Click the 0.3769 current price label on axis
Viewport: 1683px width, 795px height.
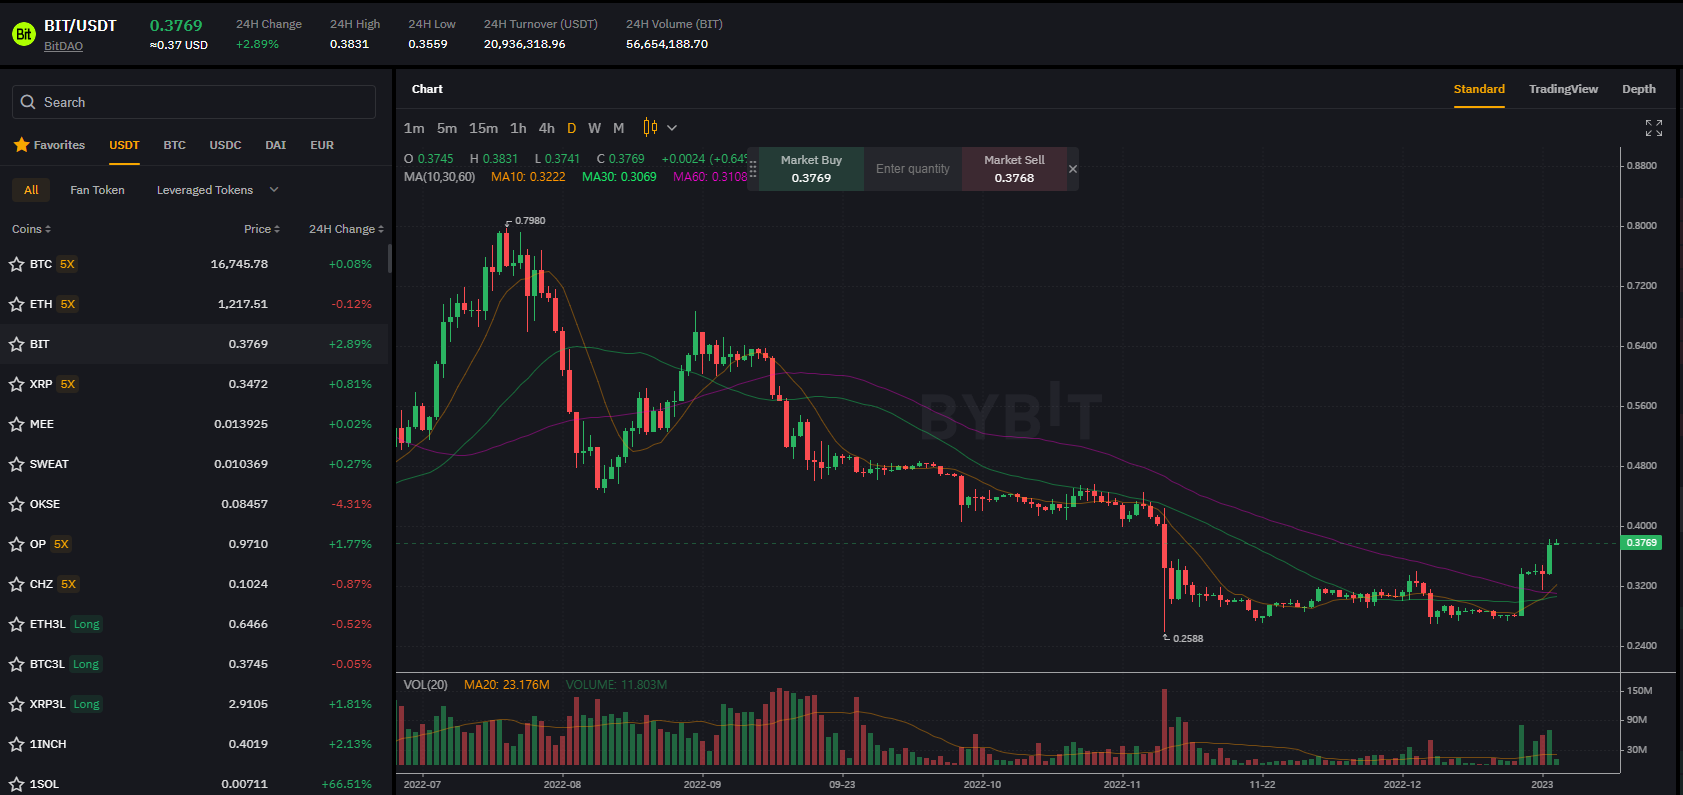1641,542
